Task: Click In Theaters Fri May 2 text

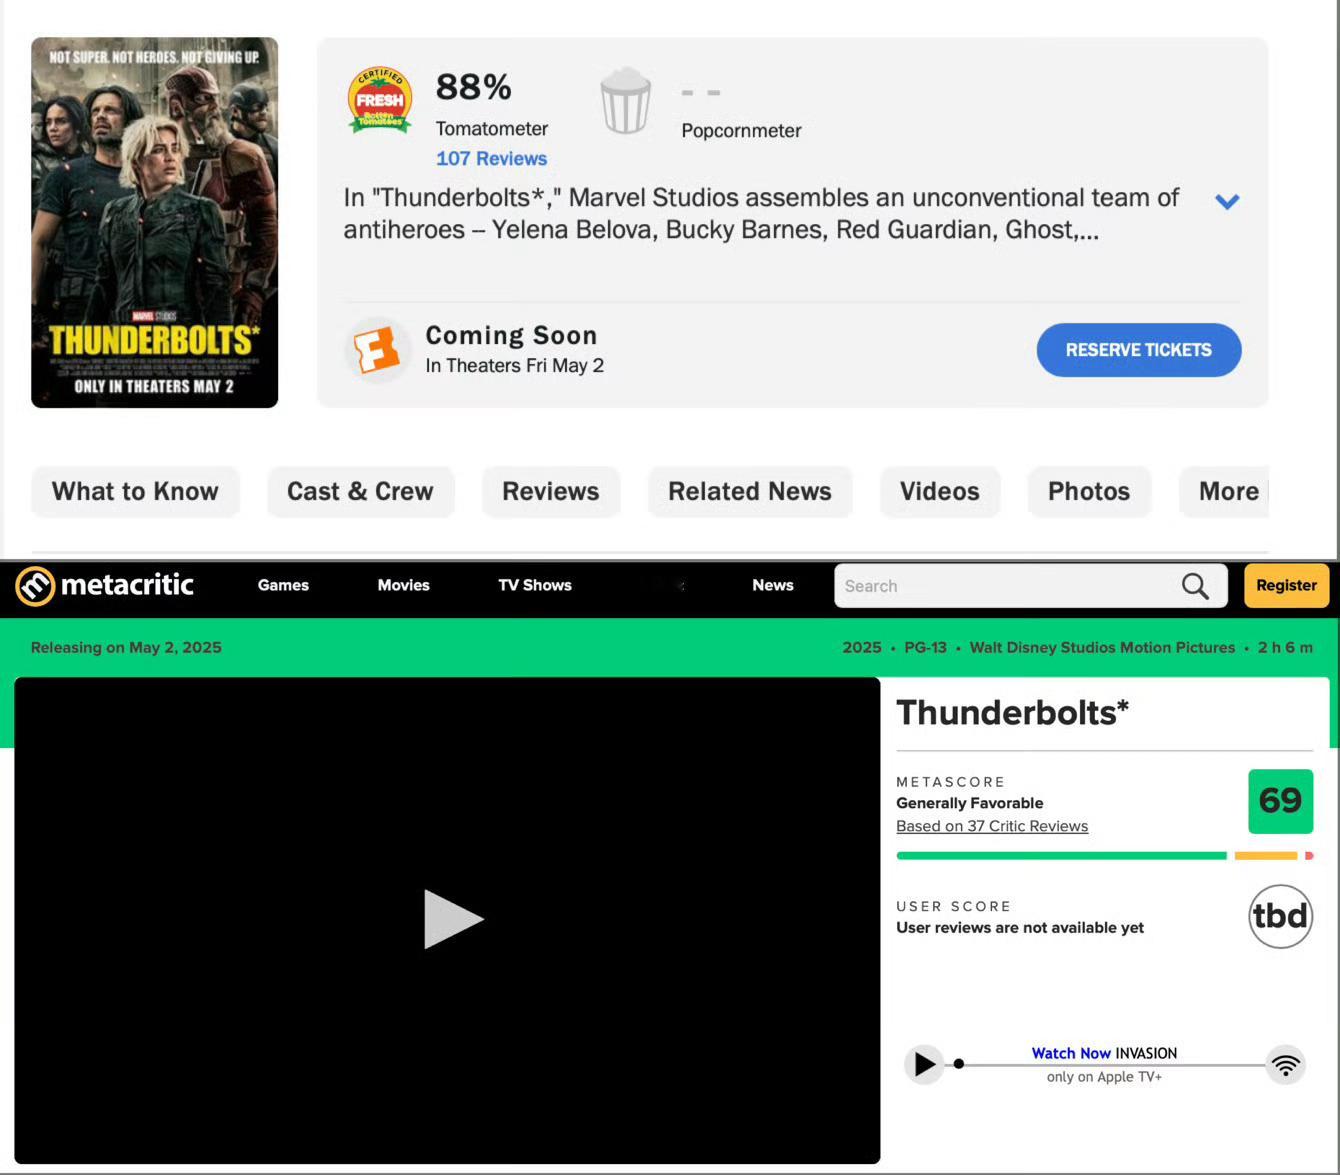Action: point(514,365)
